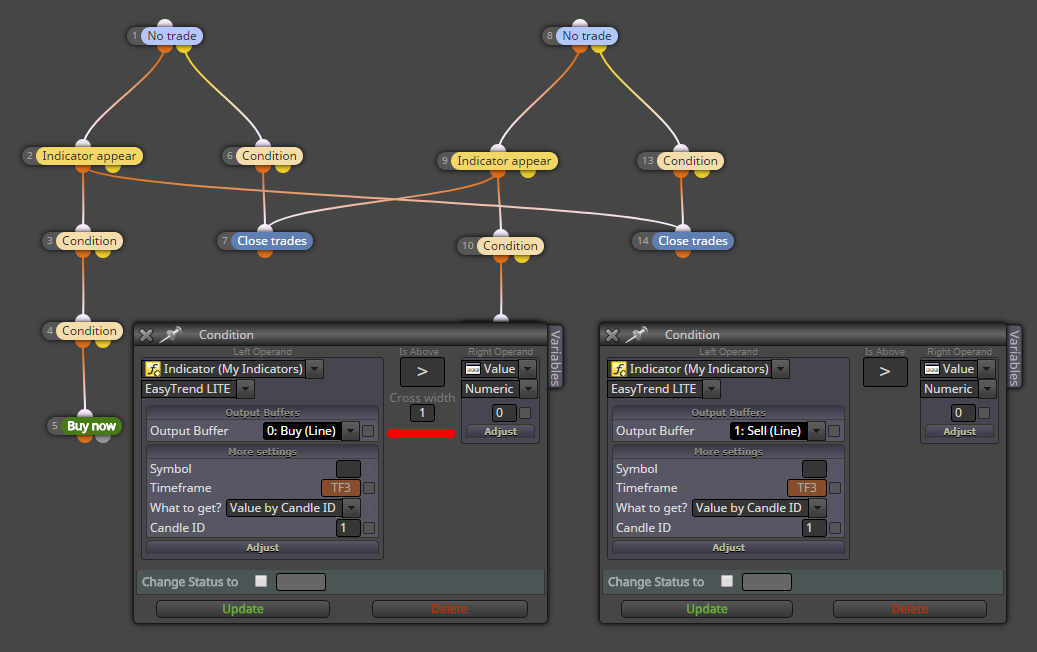Select node 5 Buy now

coord(91,426)
